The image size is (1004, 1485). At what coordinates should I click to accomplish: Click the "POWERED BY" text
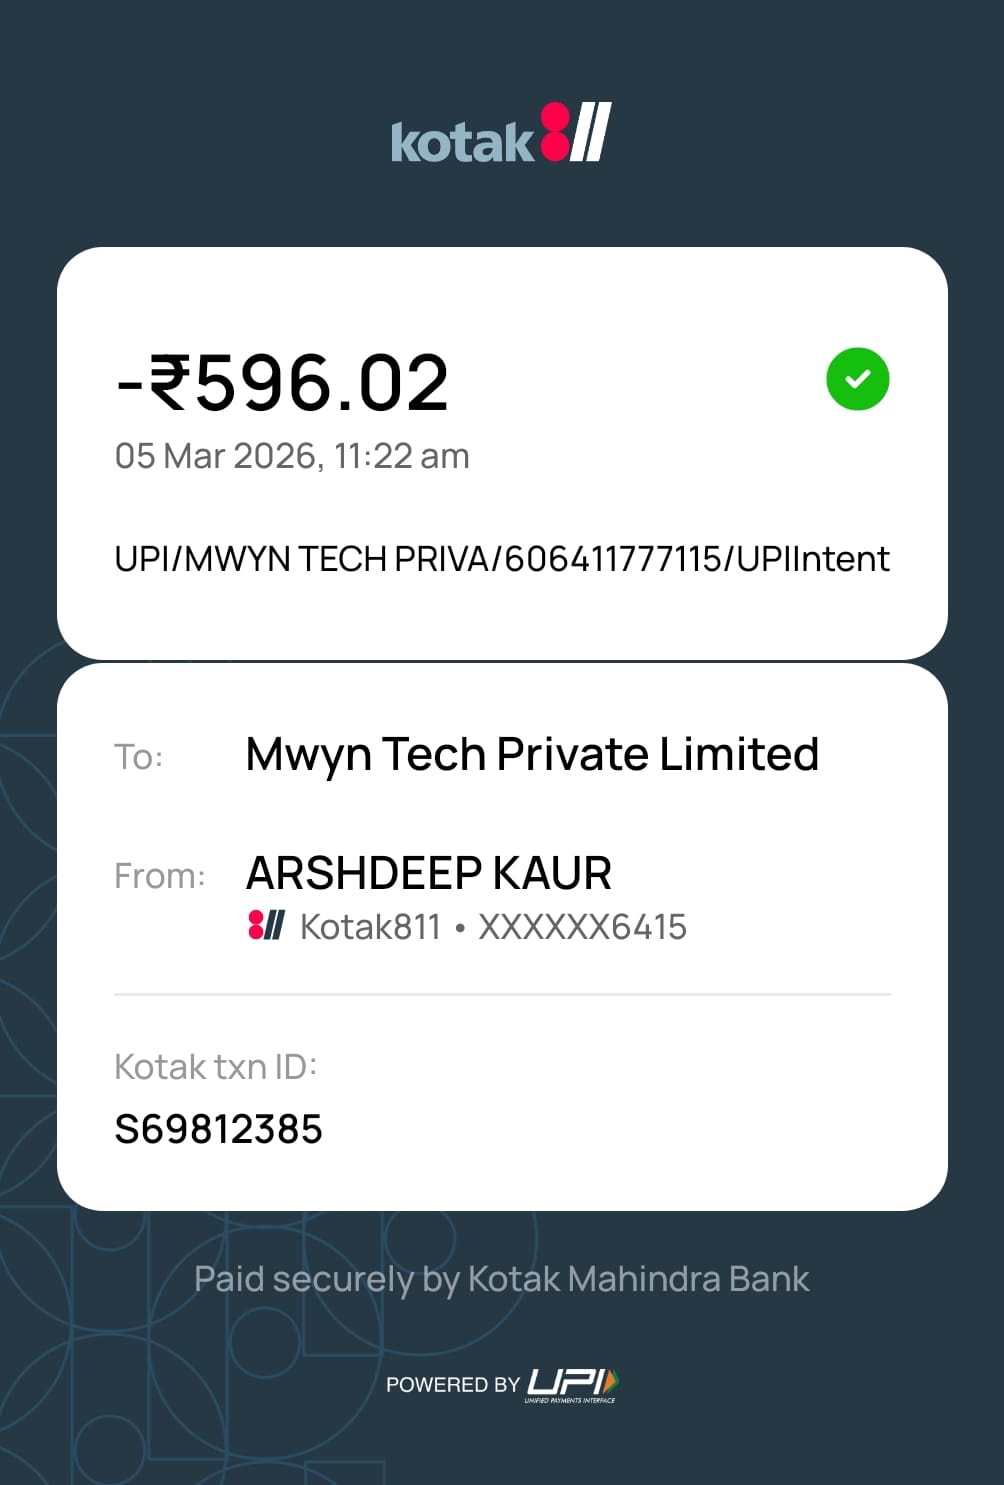coord(452,1385)
